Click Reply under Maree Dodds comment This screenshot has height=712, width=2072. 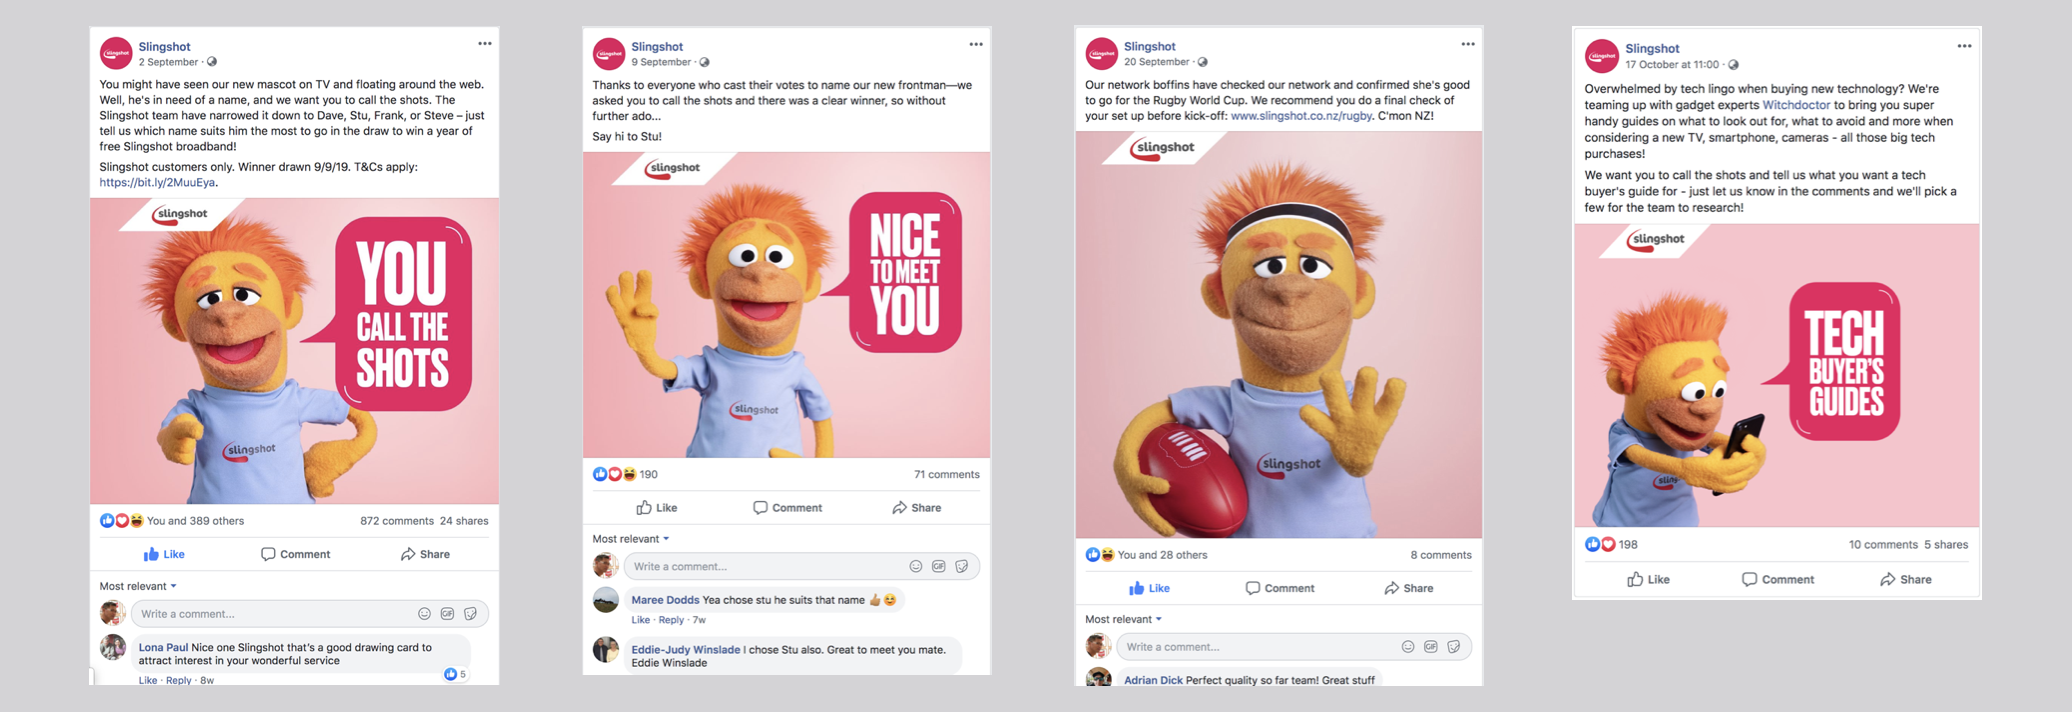coord(671,620)
